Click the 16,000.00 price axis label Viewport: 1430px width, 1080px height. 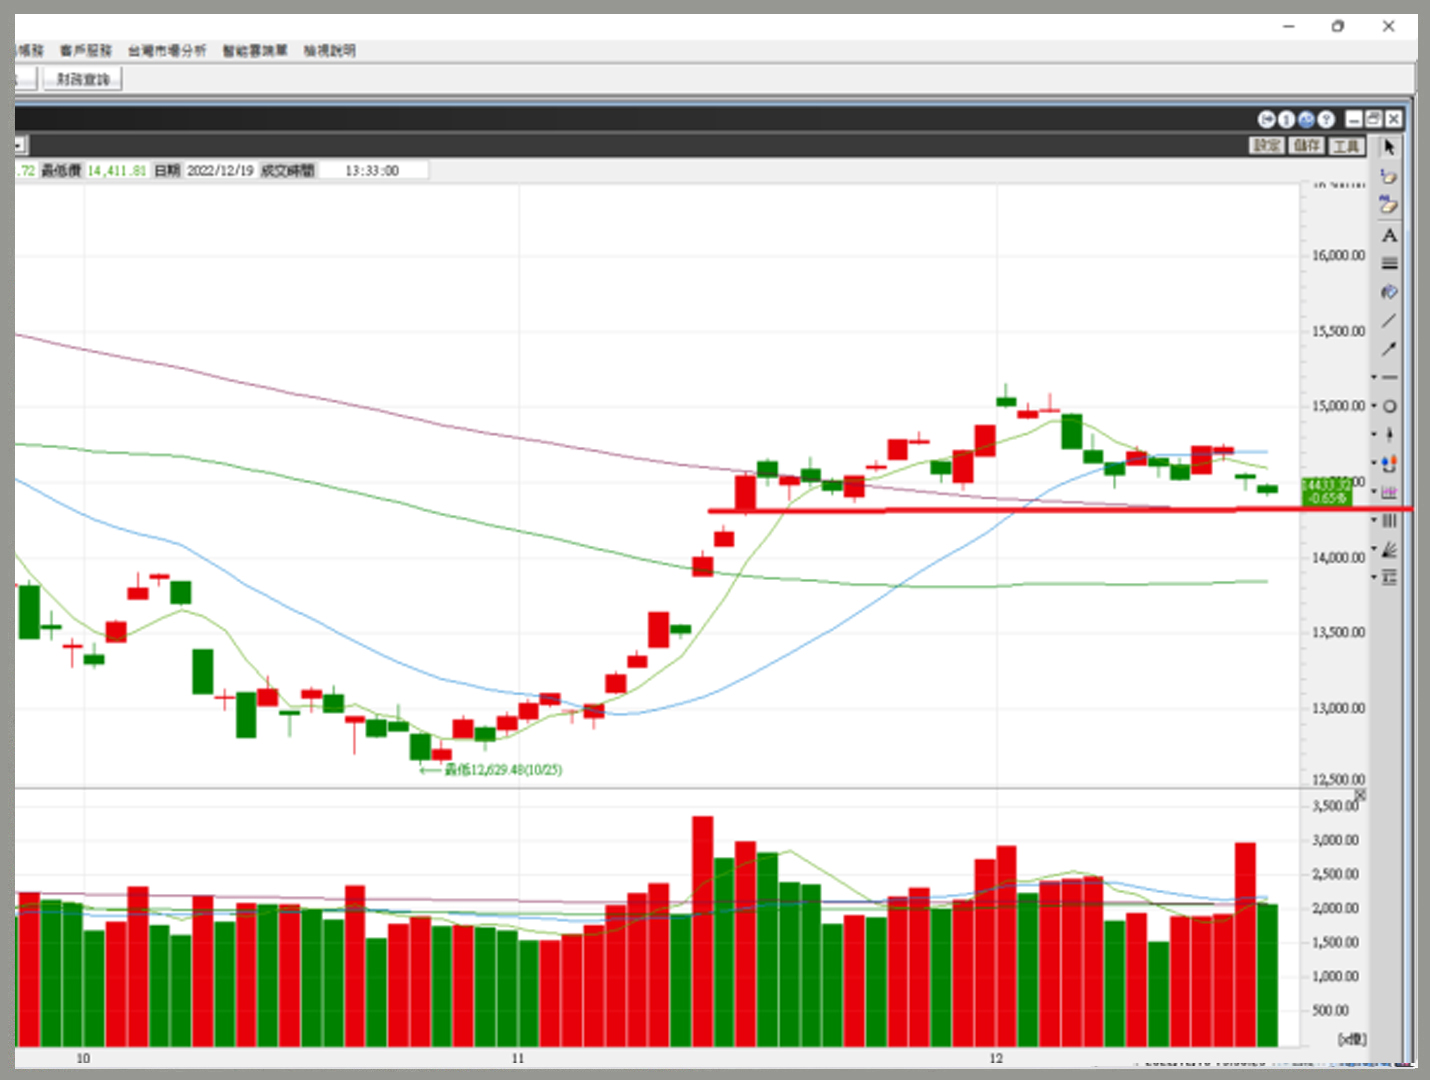pyautogui.click(x=1338, y=256)
